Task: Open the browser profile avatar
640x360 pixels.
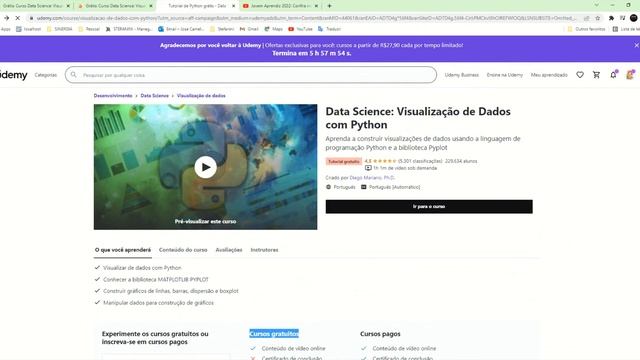Action: 633,18
